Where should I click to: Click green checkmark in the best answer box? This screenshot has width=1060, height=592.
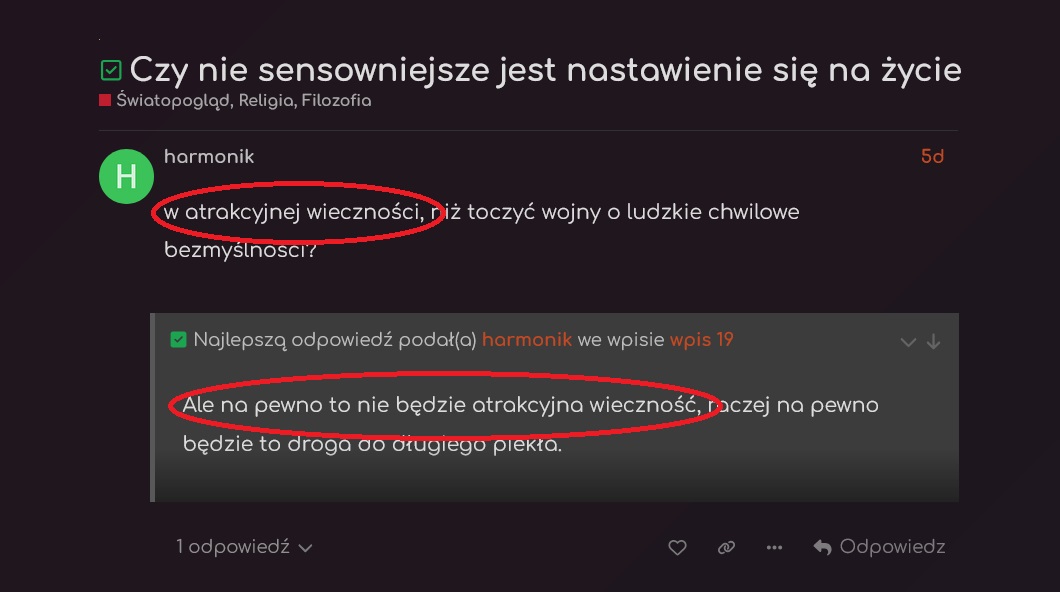click(179, 340)
